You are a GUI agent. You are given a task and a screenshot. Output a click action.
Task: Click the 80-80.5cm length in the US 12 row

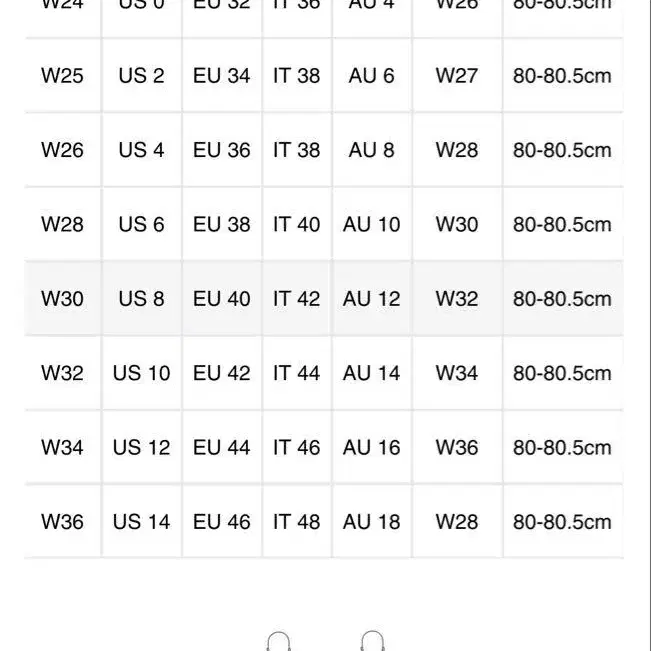click(562, 447)
